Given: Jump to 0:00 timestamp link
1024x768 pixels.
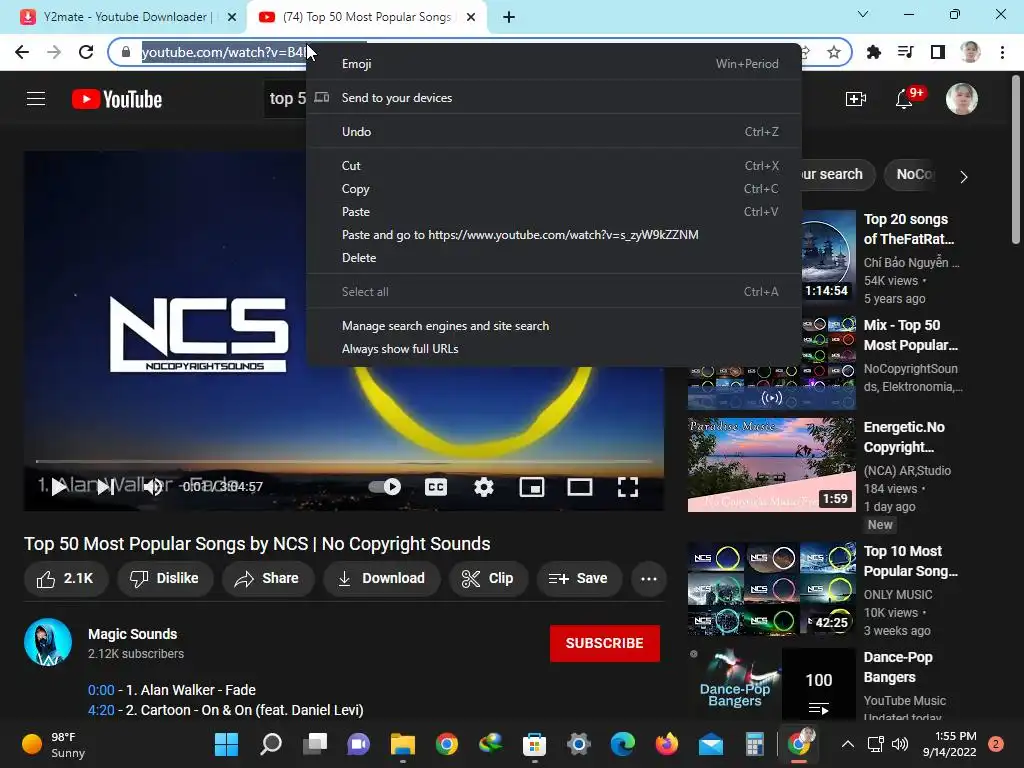Looking at the screenshot, I should (x=101, y=690).
